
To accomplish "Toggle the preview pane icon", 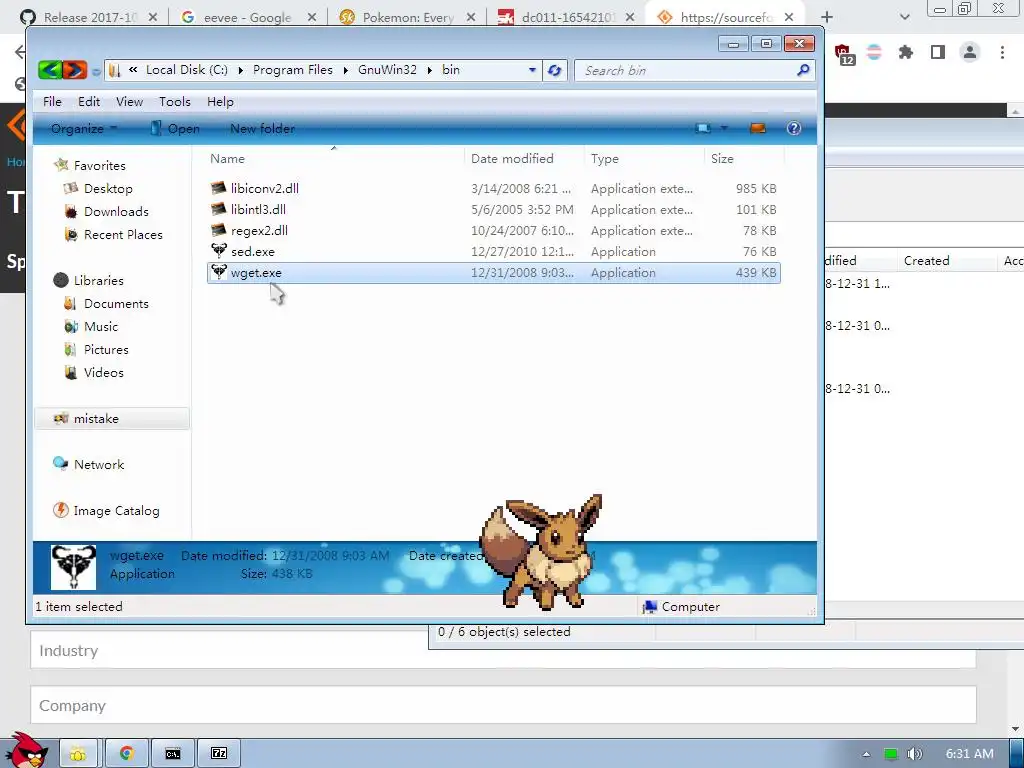I will (758, 128).
